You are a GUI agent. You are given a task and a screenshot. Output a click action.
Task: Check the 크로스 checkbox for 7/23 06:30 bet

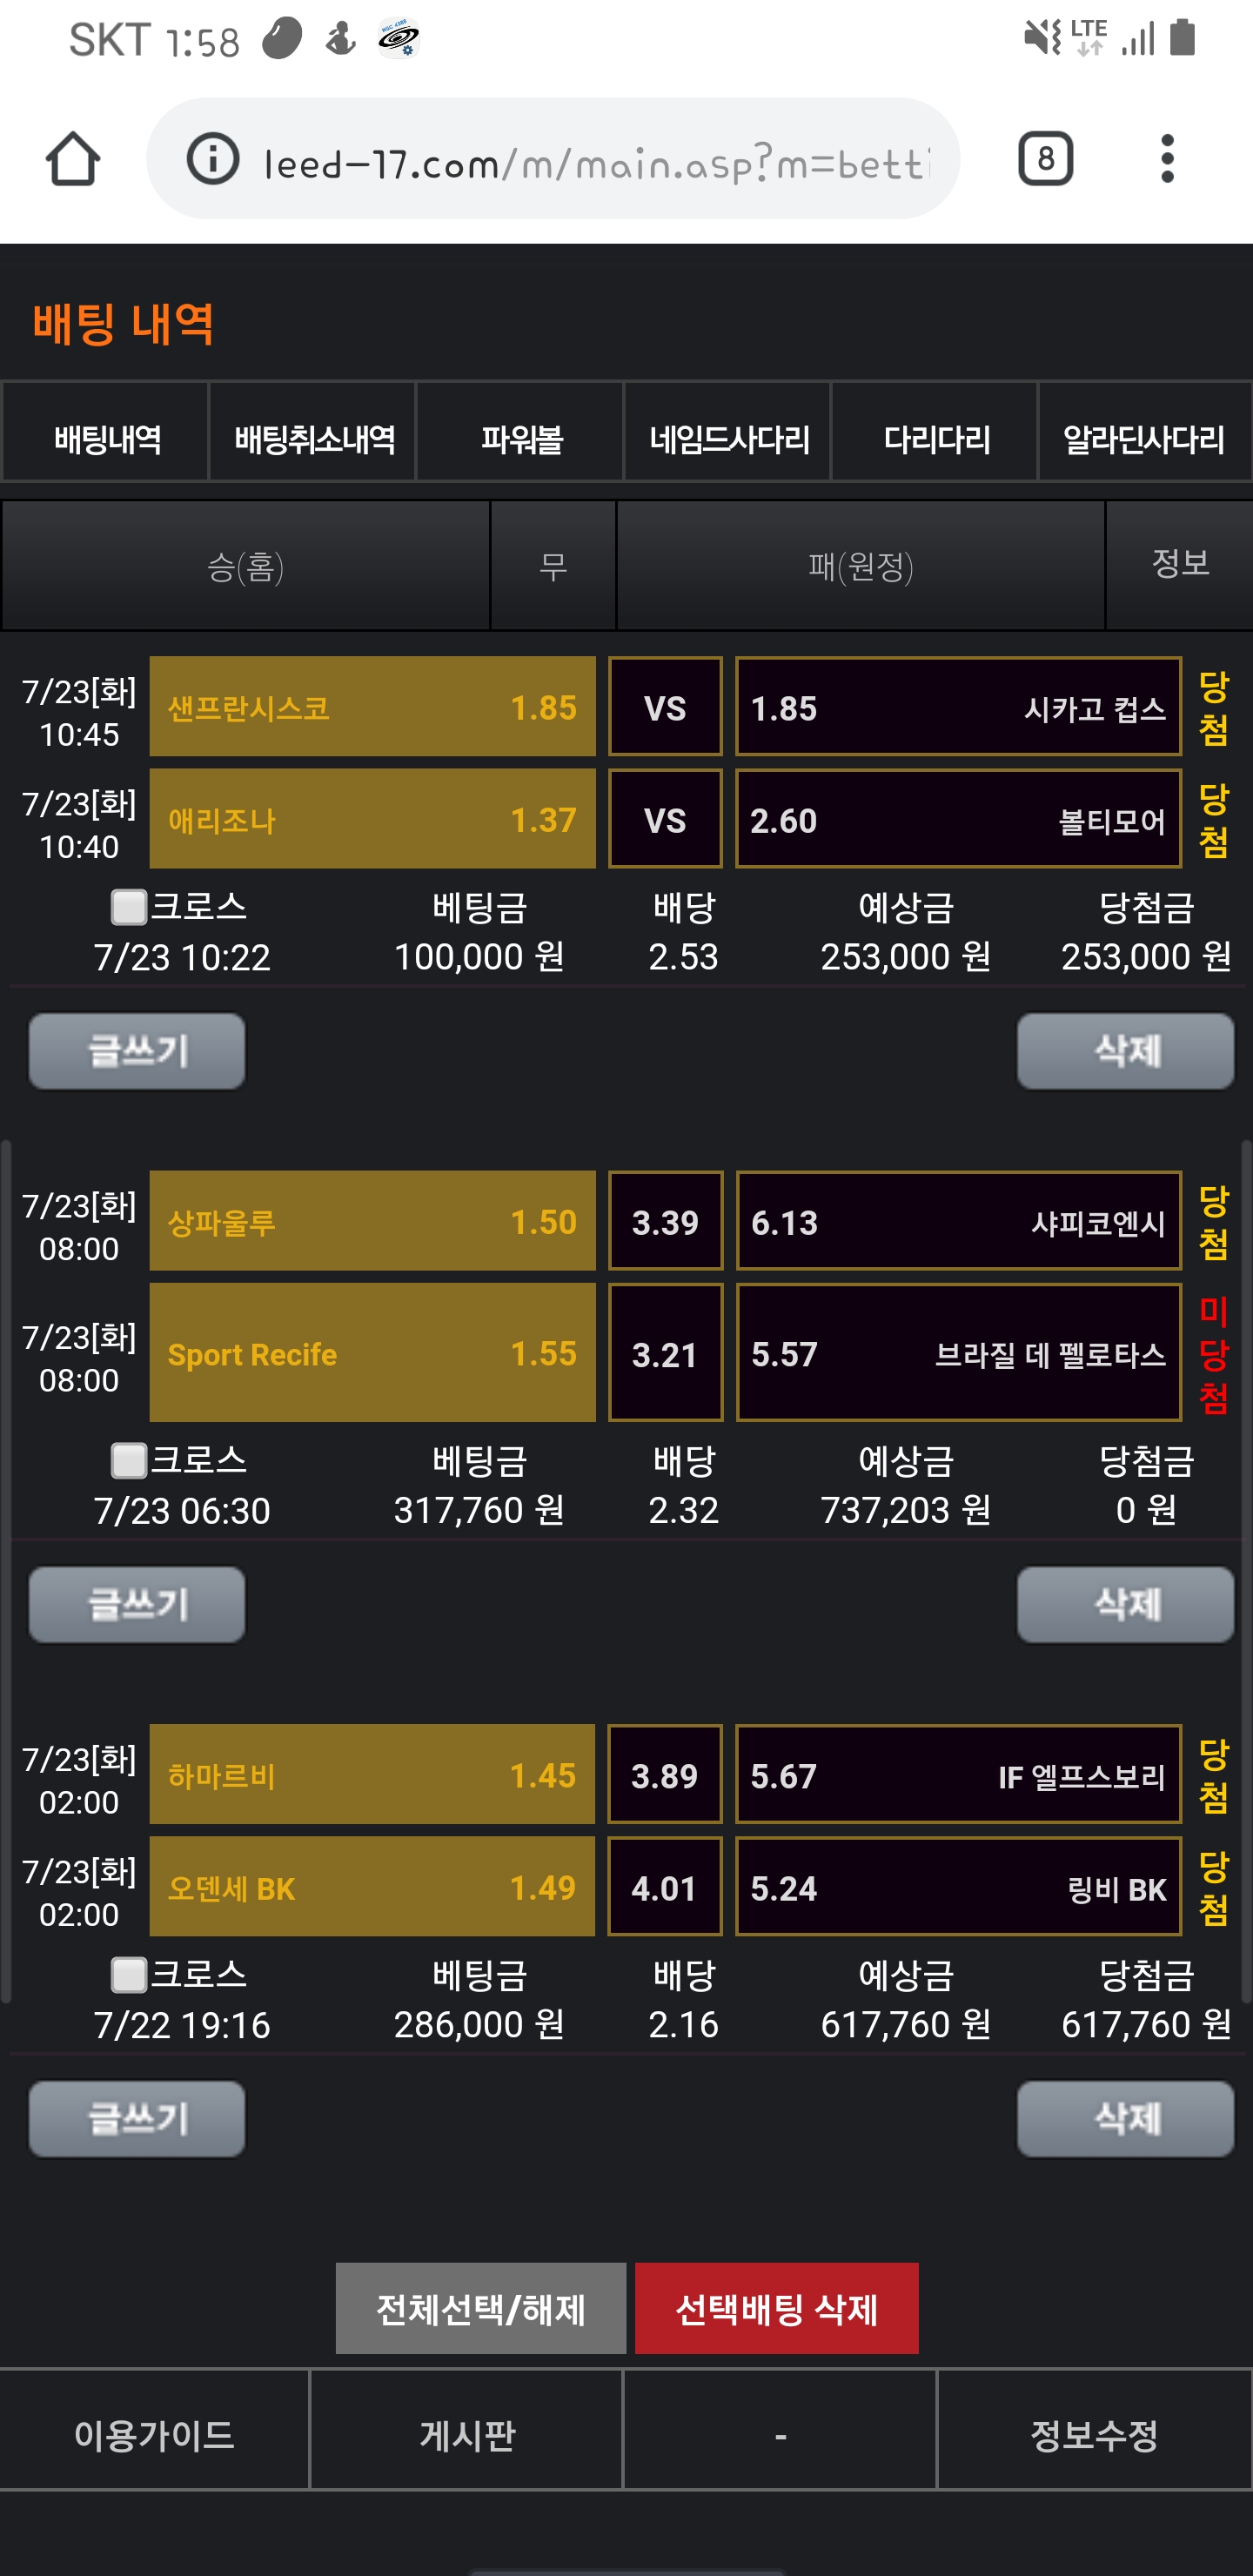click(128, 1460)
